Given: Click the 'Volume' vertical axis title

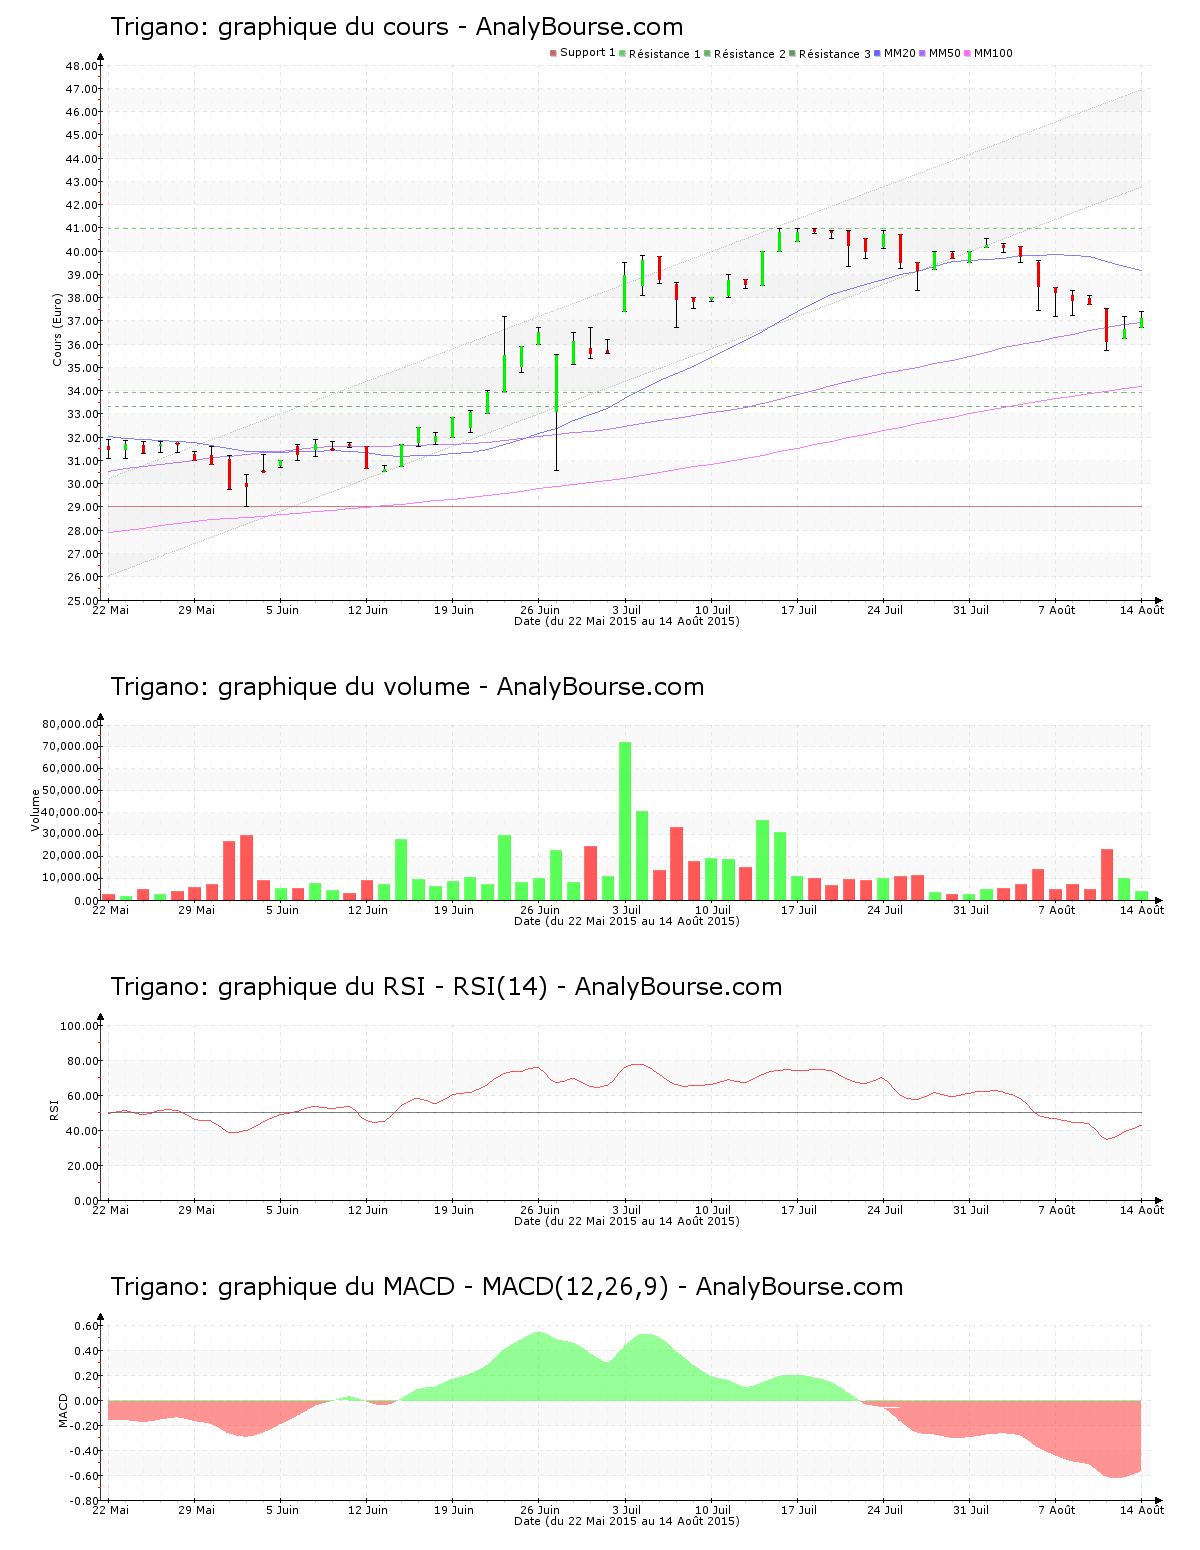Looking at the screenshot, I should point(36,810).
